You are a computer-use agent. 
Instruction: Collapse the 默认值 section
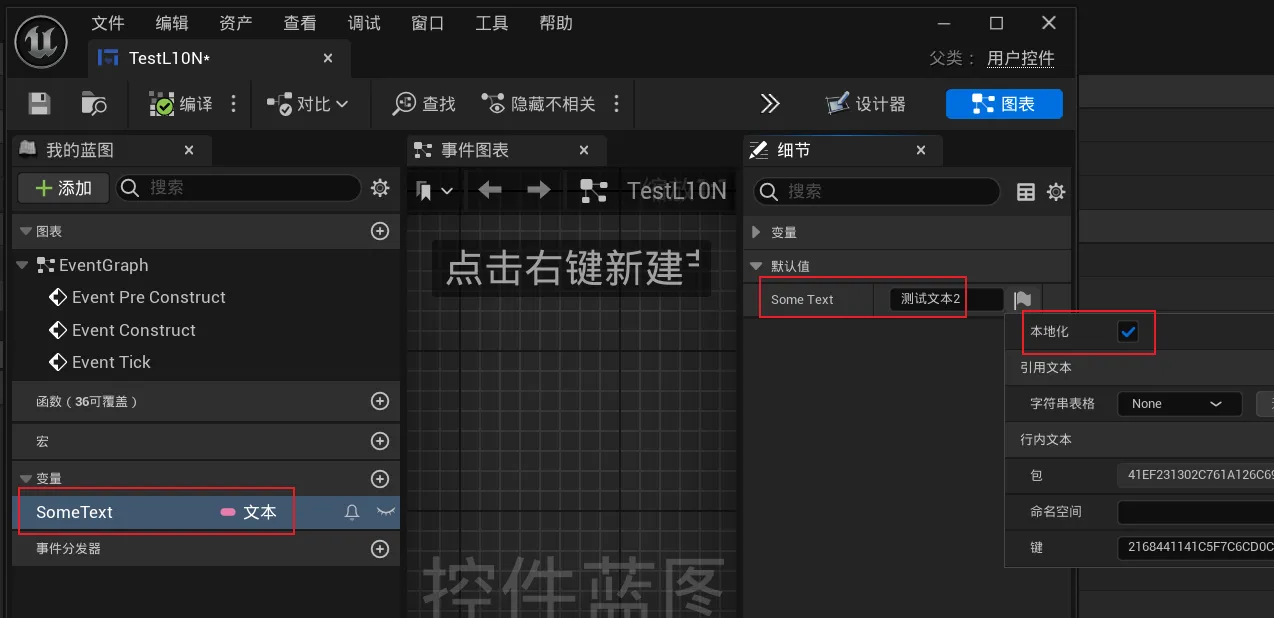point(756,266)
